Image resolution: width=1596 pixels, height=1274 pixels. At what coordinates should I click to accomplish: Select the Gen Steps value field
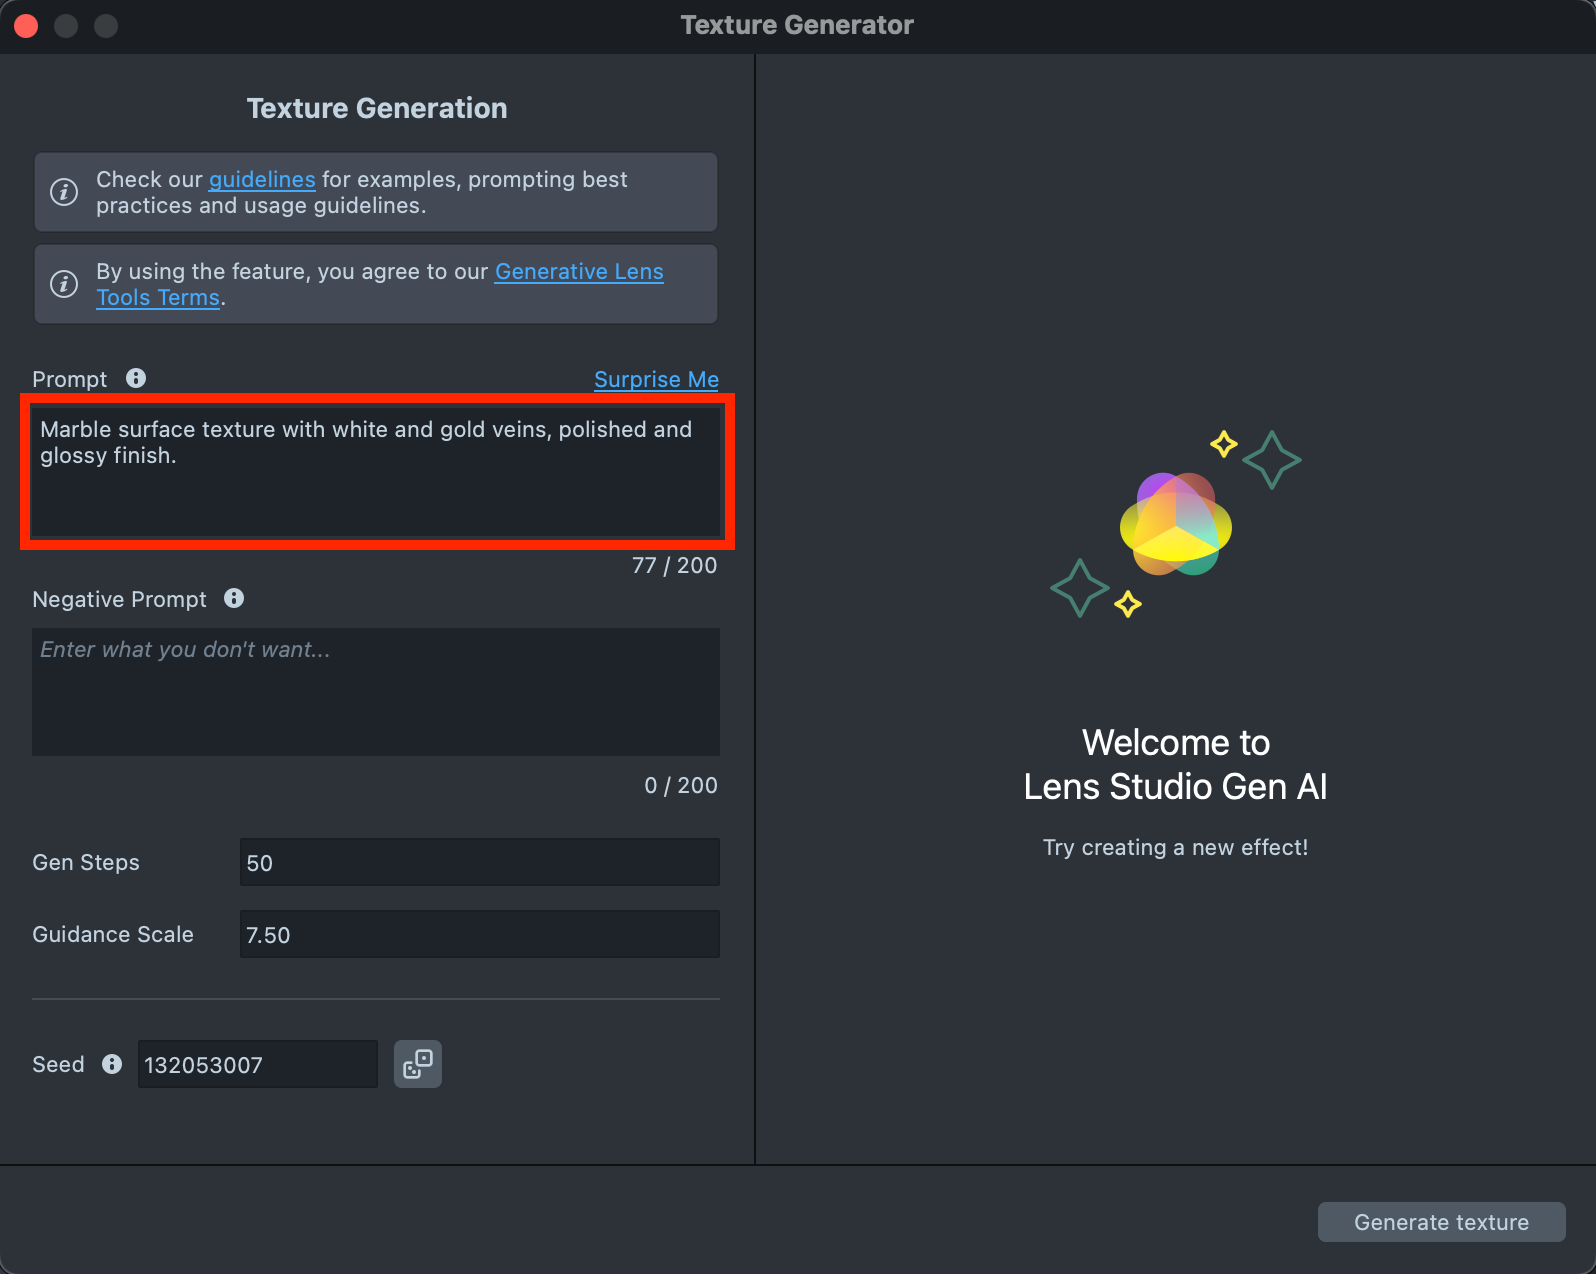(x=479, y=863)
